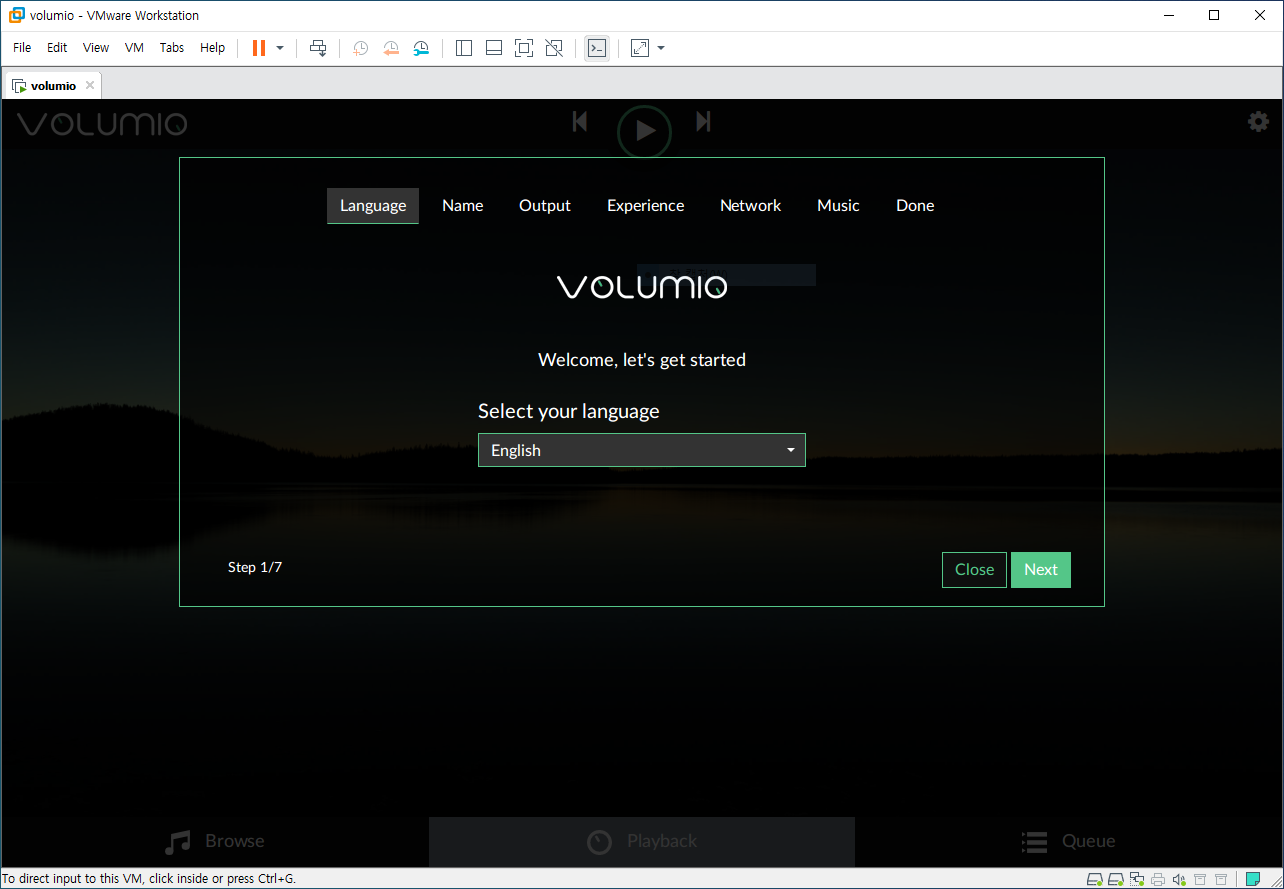Screen dimensions: 1284x889
Task: Open the File menu
Action: click(x=22, y=48)
